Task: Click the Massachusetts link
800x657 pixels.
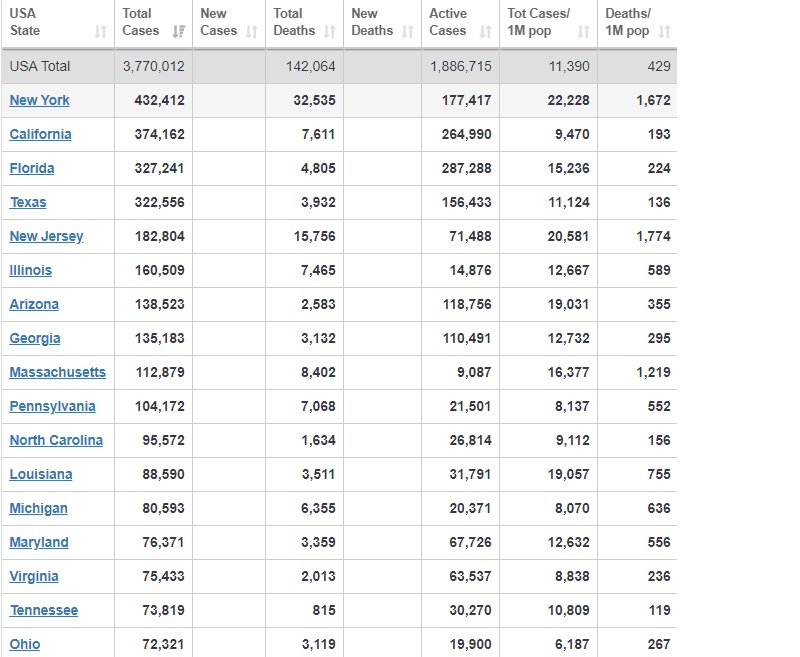Action: [57, 372]
